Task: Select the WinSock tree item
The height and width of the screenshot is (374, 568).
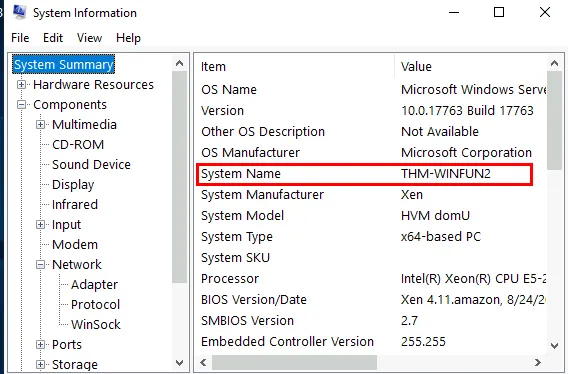Action: (96, 324)
